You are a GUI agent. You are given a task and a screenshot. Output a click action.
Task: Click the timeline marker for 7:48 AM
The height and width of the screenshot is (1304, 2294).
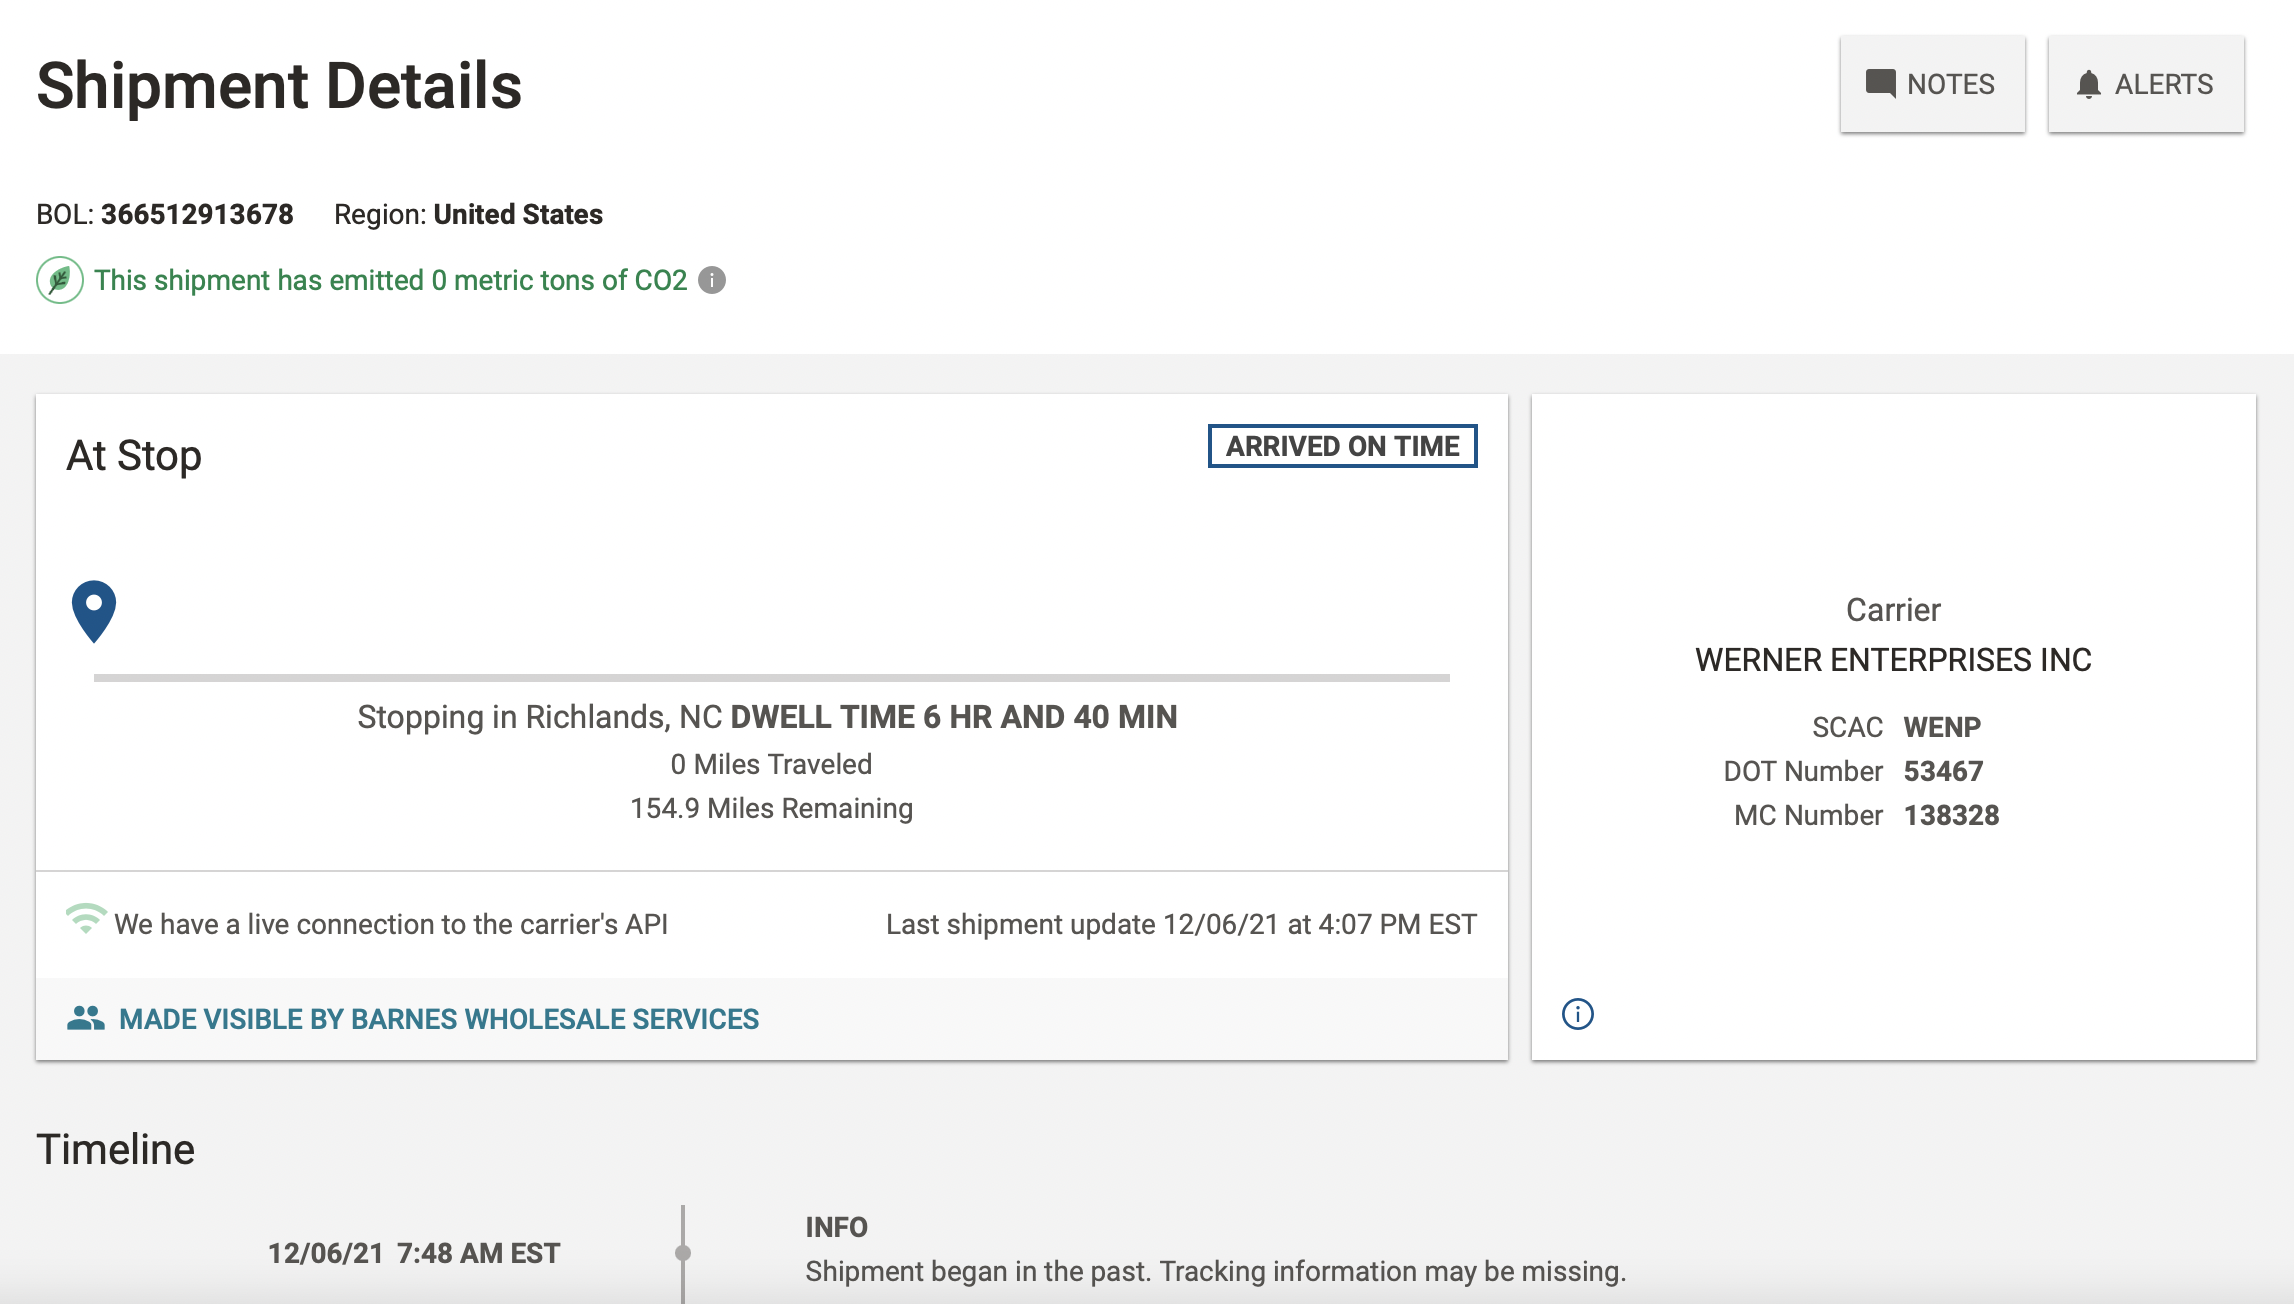coord(683,1253)
